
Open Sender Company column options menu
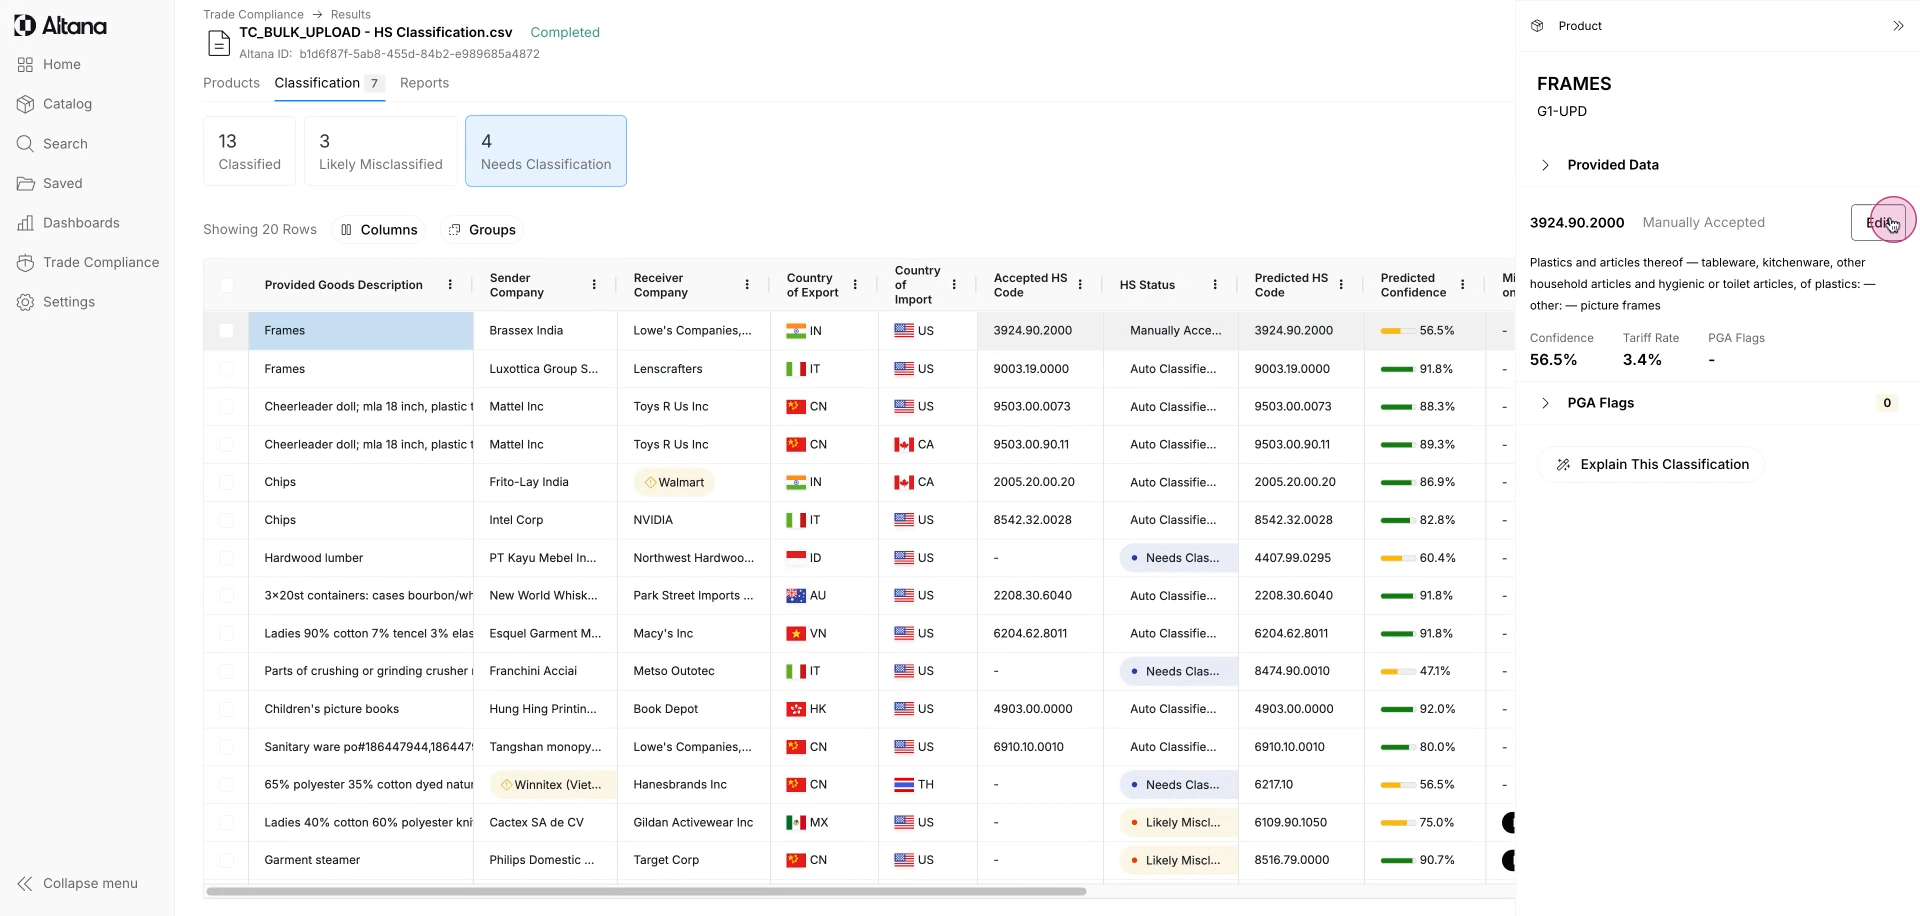[594, 285]
